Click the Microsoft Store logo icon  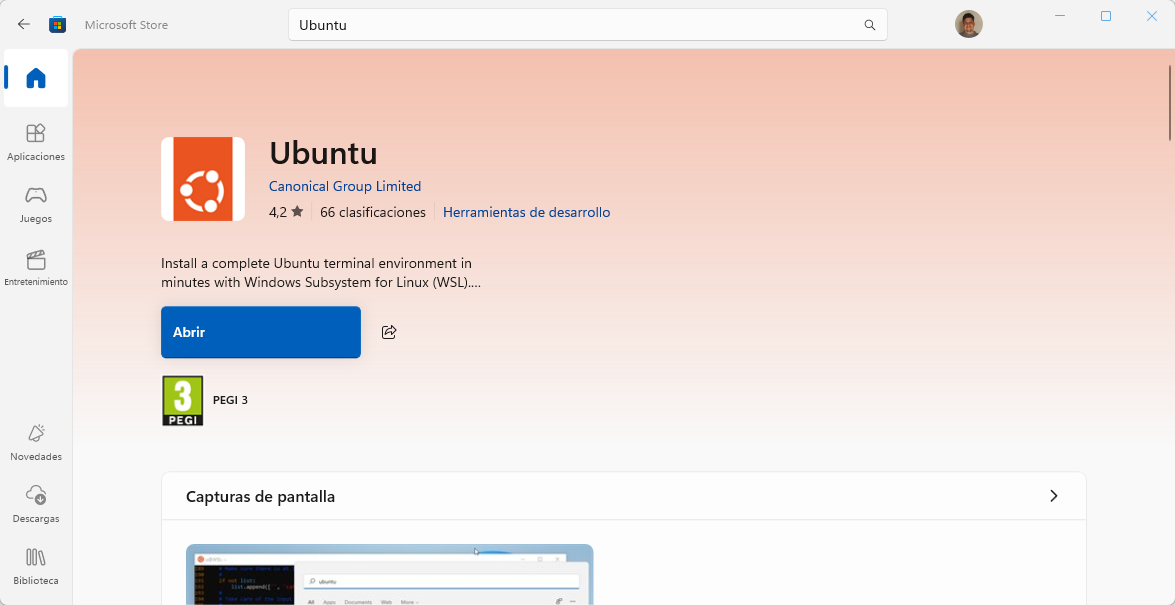point(57,25)
